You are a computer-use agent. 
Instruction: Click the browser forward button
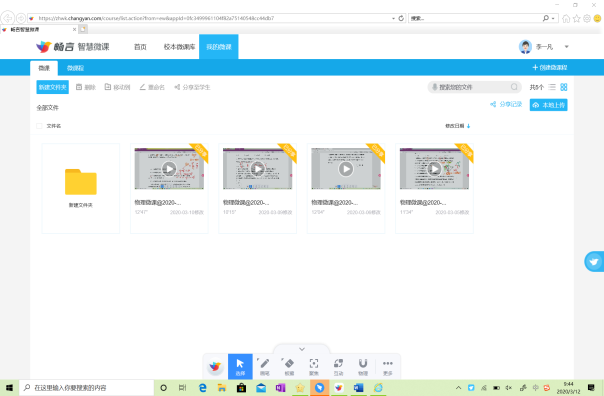click(x=21, y=18)
